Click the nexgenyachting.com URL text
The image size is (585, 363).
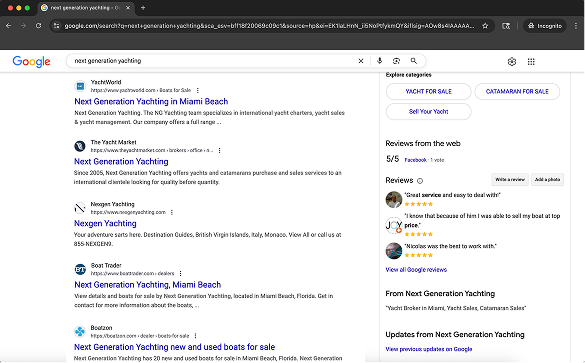click(x=128, y=212)
